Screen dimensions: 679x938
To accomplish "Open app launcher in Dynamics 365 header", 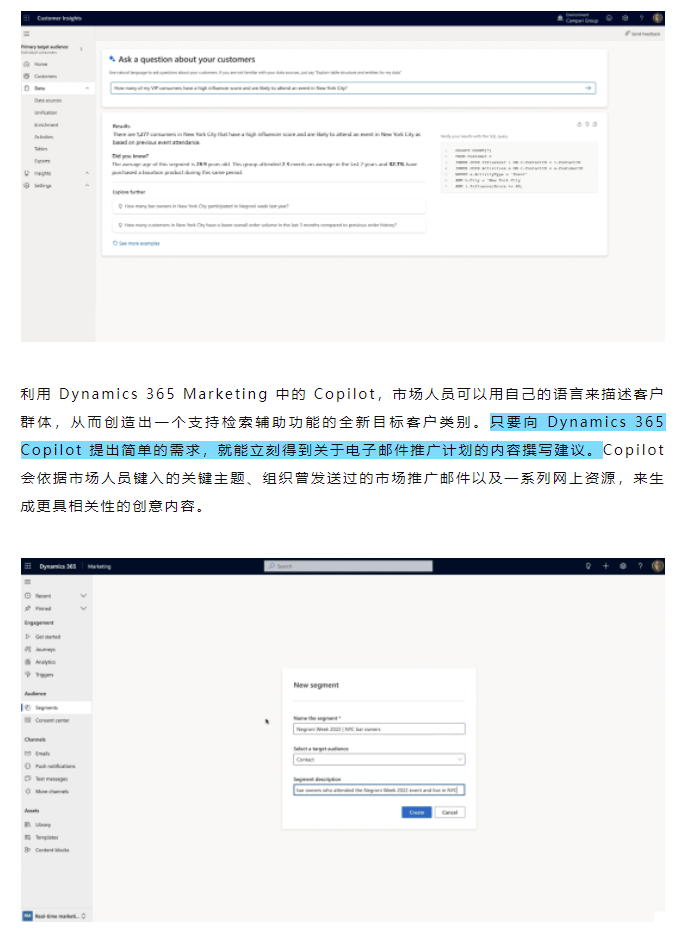I will click(28, 566).
